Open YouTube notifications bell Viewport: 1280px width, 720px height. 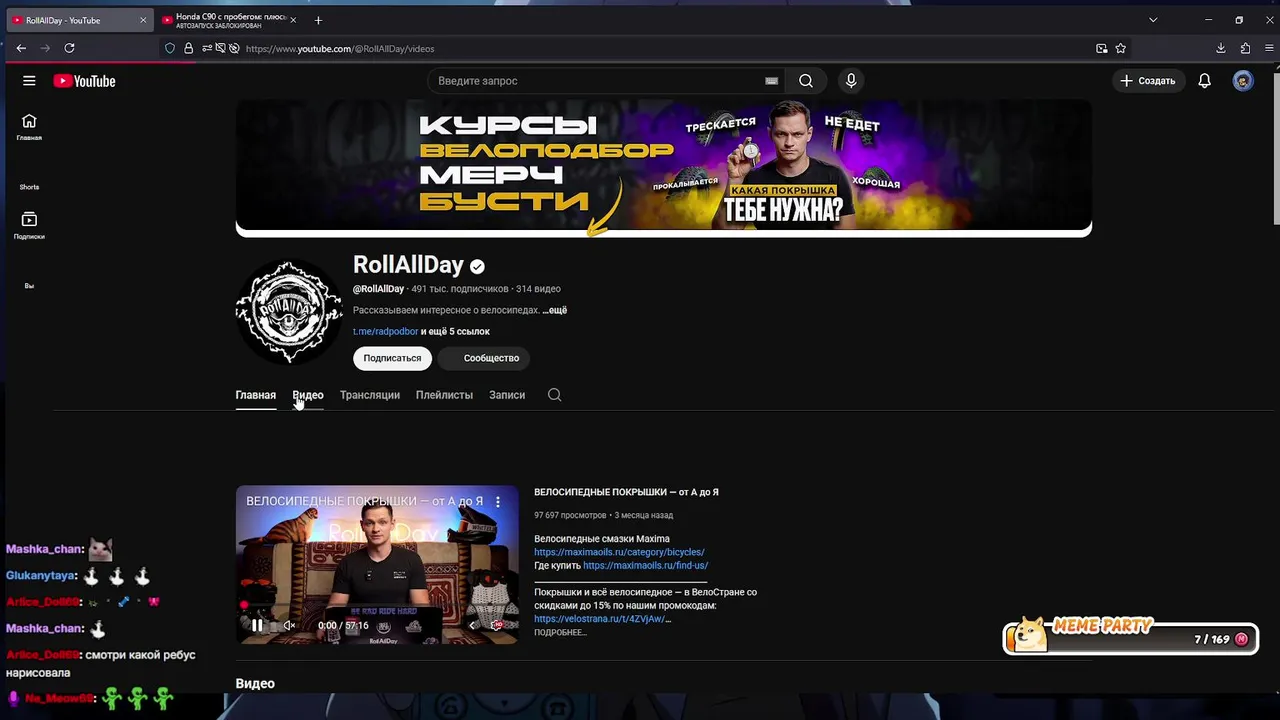click(x=1205, y=81)
